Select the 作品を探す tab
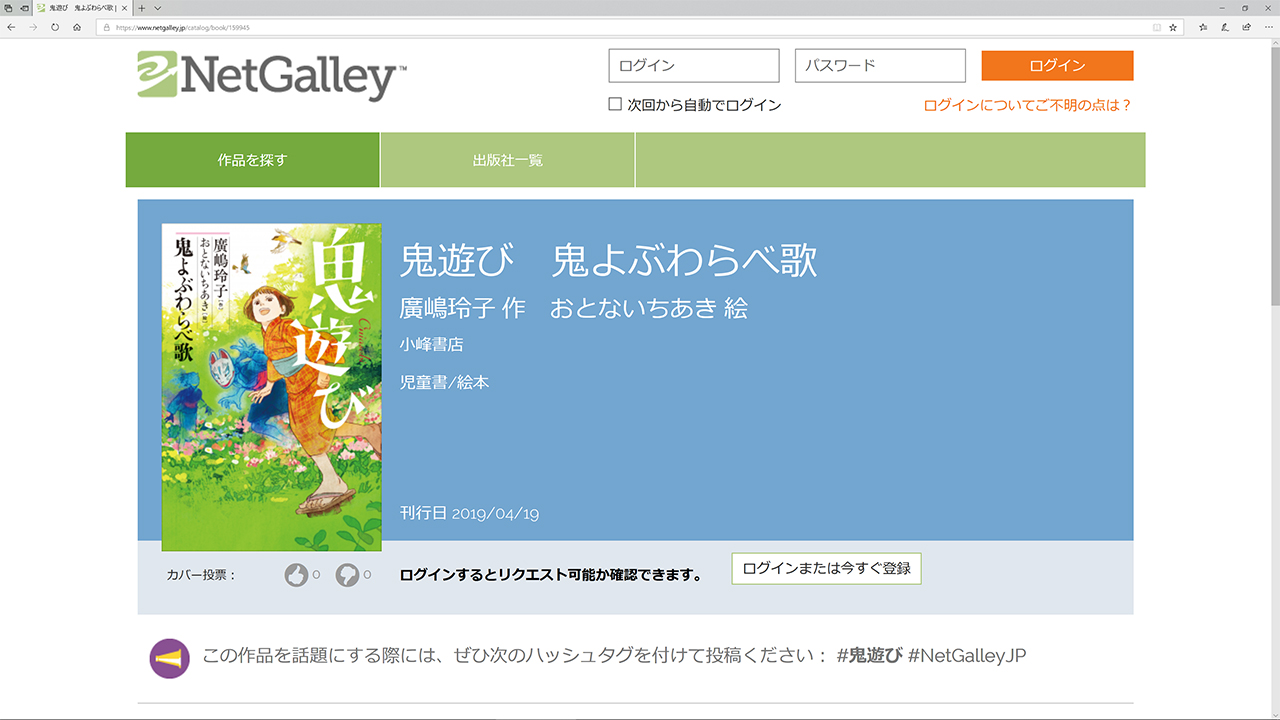The width and height of the screenshot is (1280, 720). 252,160
